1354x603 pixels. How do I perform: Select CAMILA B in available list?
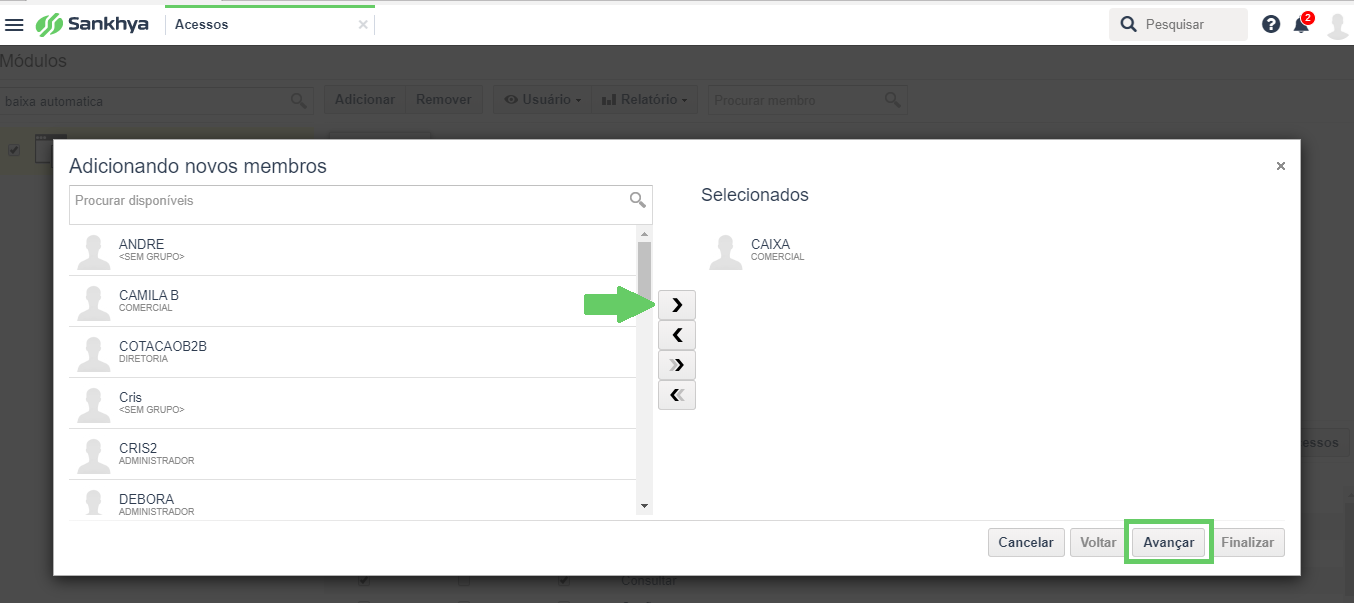click(x=353, y=301)
